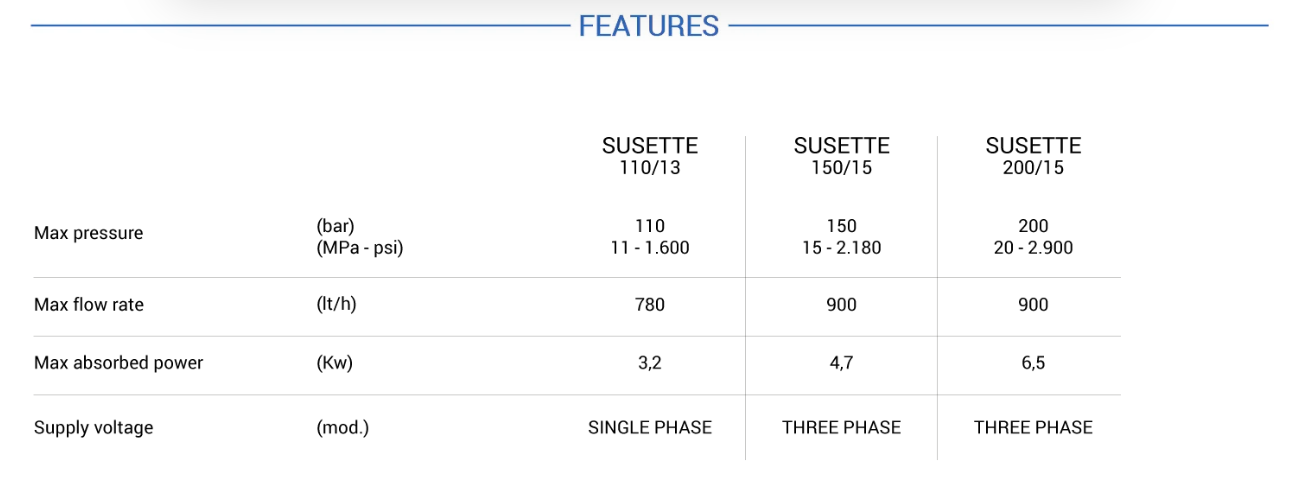
Task: Click the Supply voltage row label
Action: coord(93,428)
